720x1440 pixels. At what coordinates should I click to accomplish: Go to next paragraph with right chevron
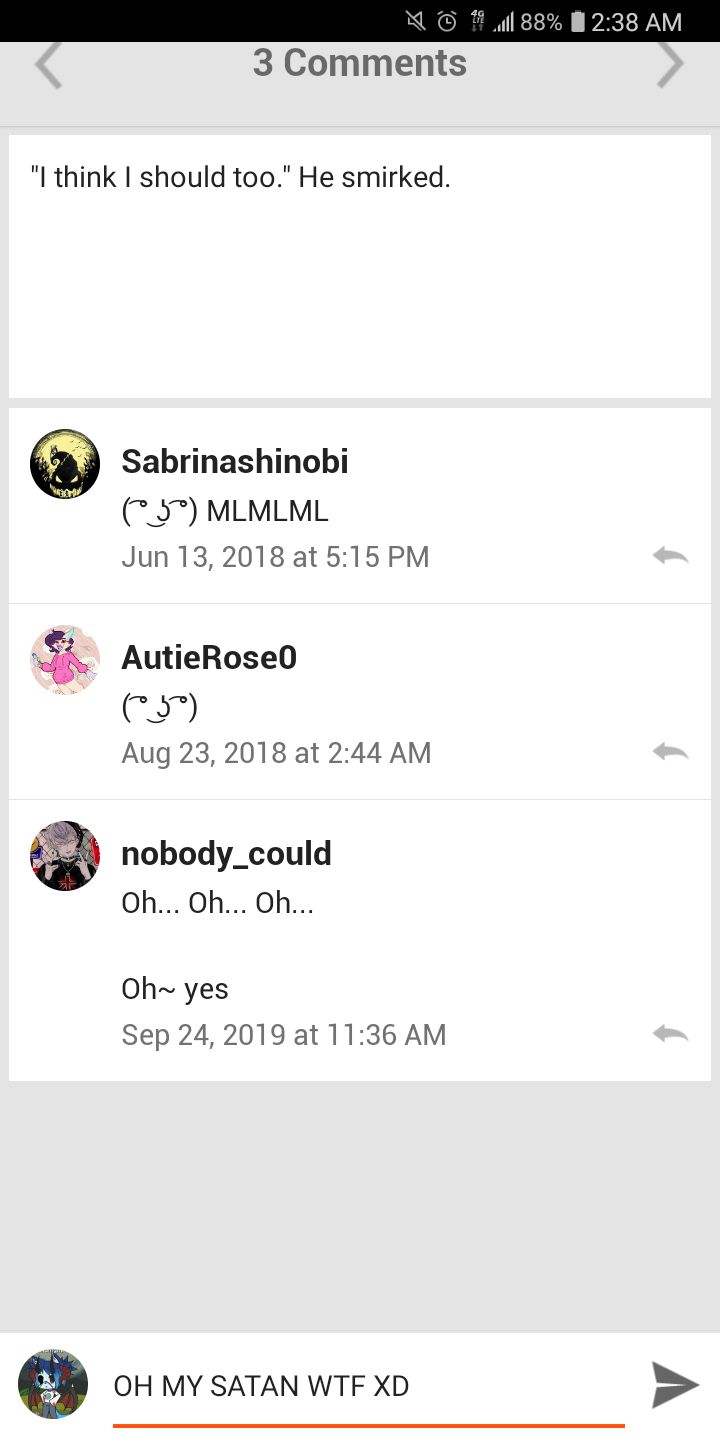(x=670, y=64)
